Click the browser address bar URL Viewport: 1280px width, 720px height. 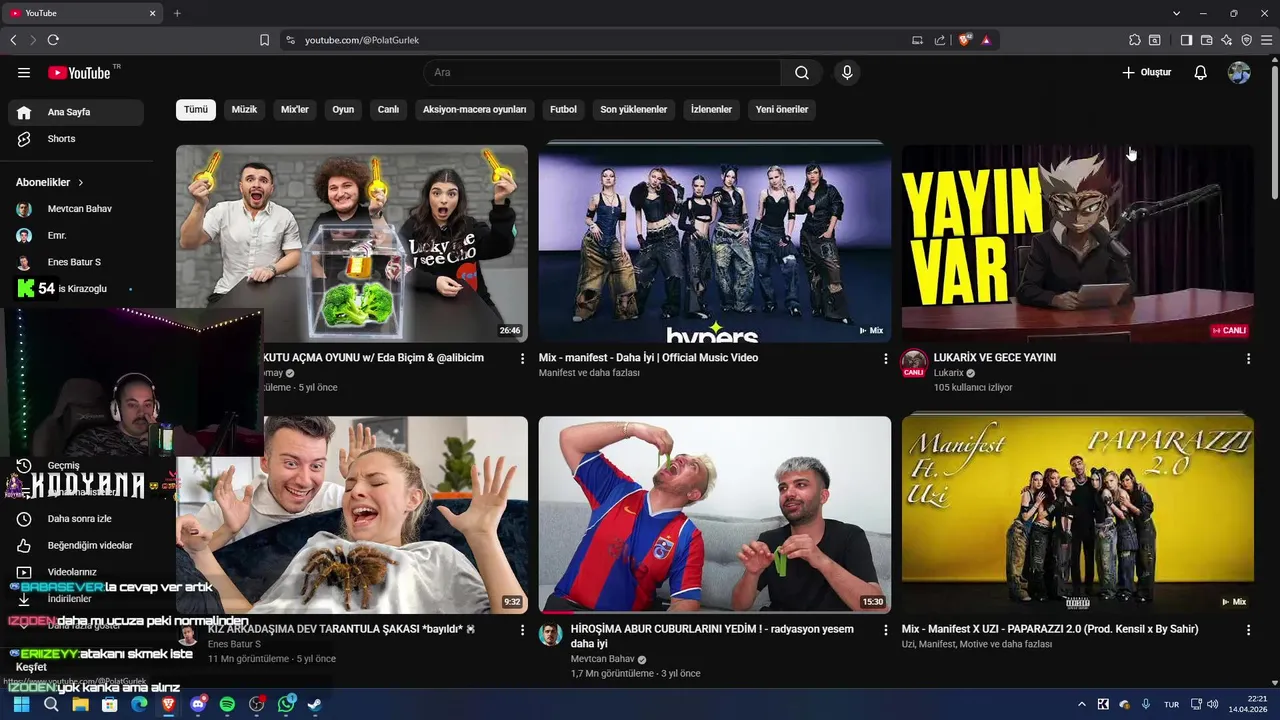point(362,40)
